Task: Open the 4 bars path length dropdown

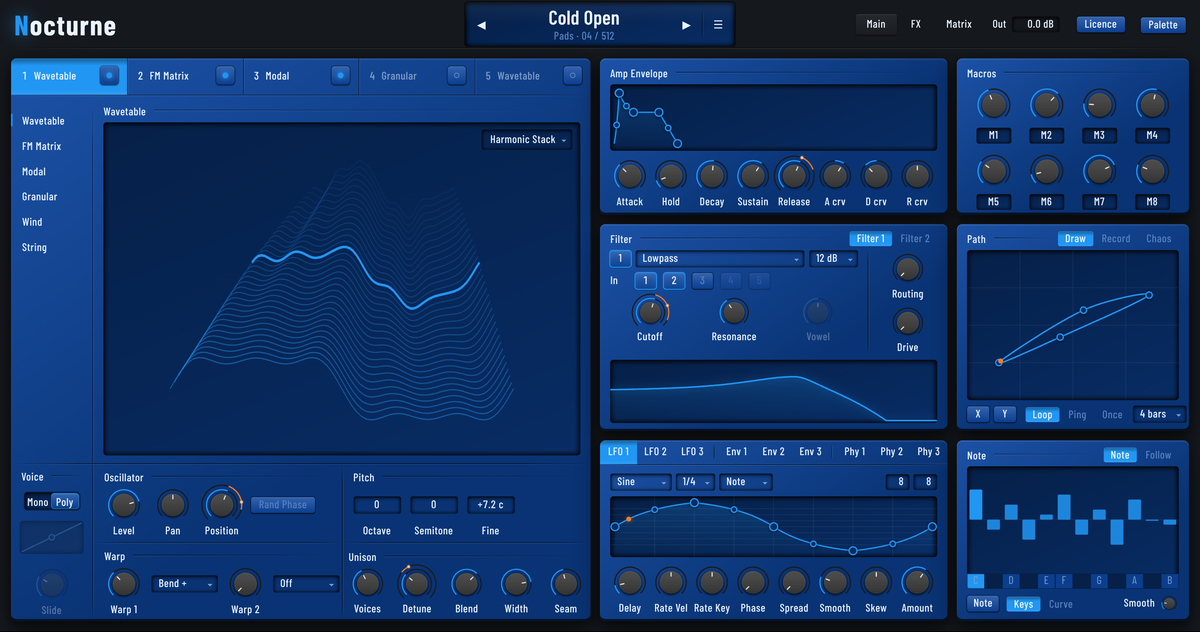Action: pyautogui.click(x=1159, y=414)
